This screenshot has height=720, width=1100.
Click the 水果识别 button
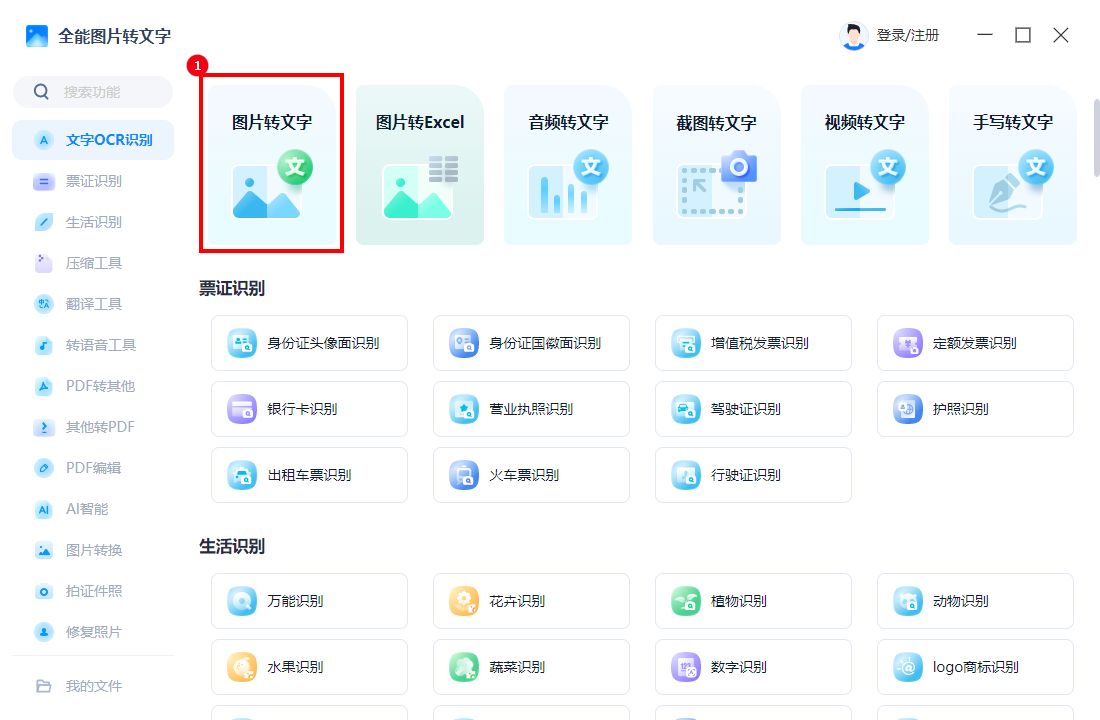pos(309,667)
